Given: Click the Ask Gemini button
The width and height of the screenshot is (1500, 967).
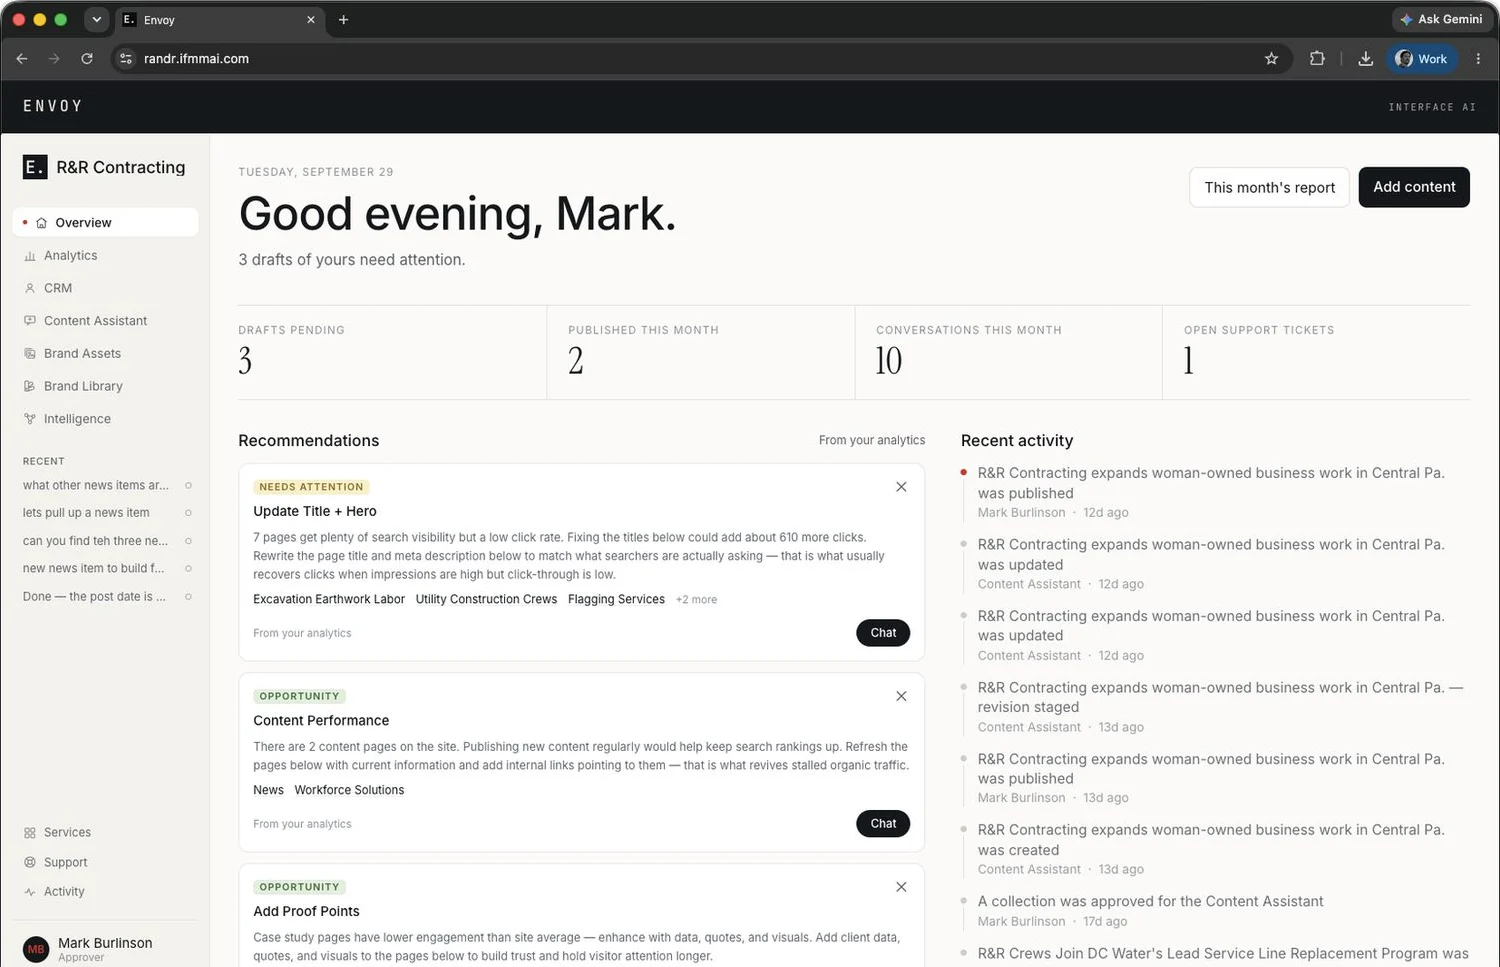Looking at the screenshot, I should click(x=1440, y=19).
